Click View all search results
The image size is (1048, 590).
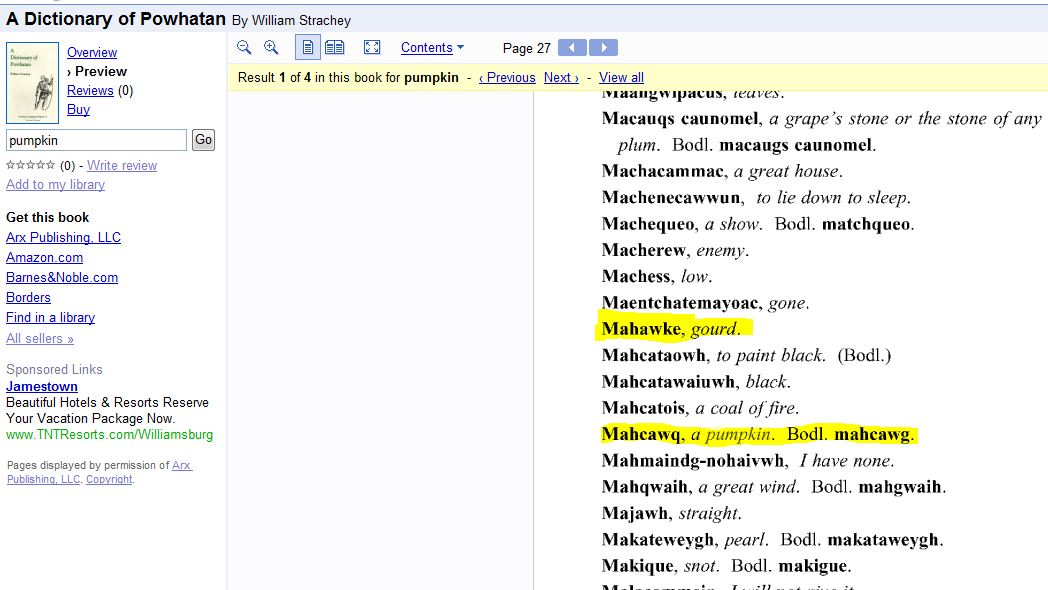point(621,77)
